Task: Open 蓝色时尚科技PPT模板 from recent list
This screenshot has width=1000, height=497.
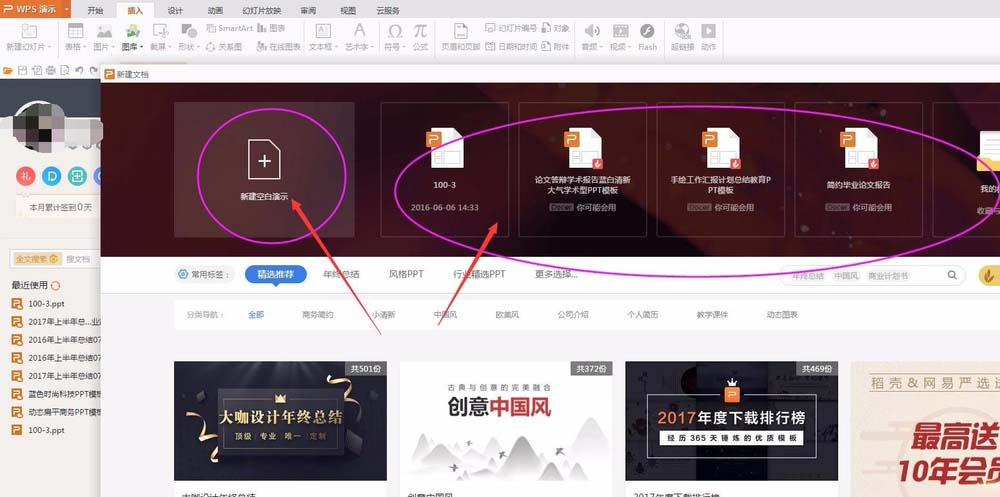Action: 56,394
